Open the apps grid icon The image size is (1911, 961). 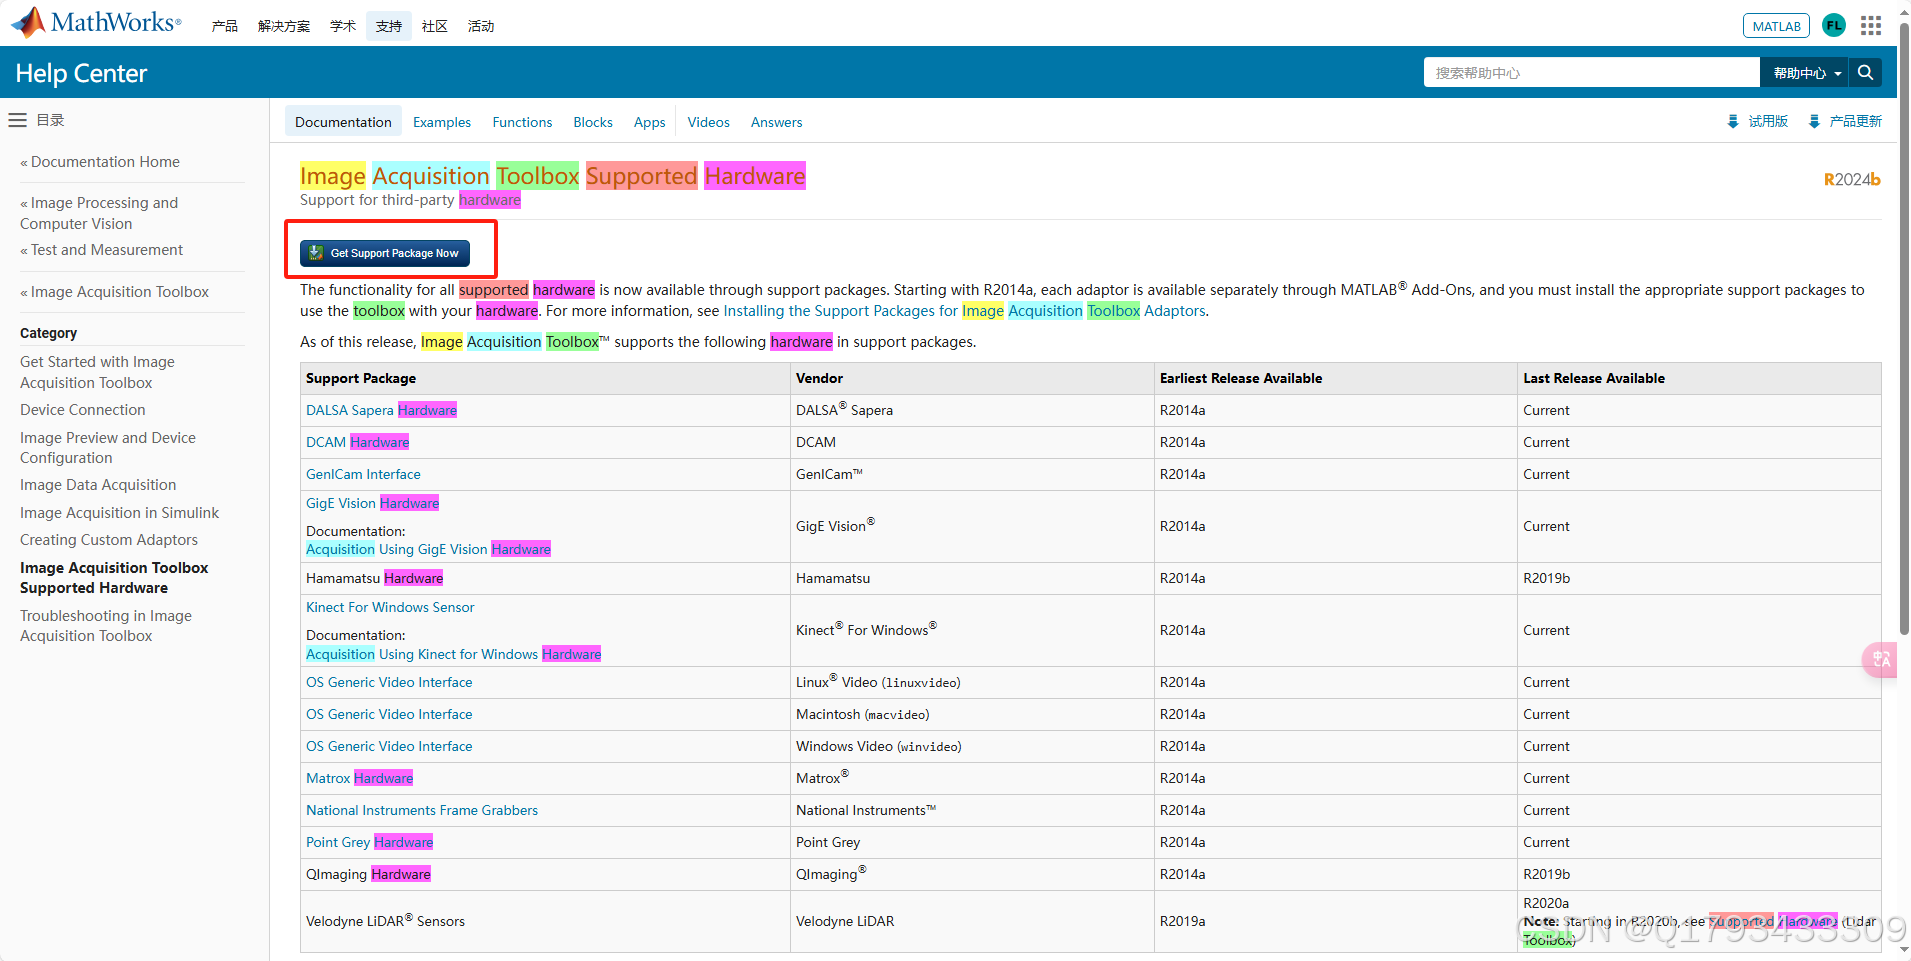(1871, 26)
